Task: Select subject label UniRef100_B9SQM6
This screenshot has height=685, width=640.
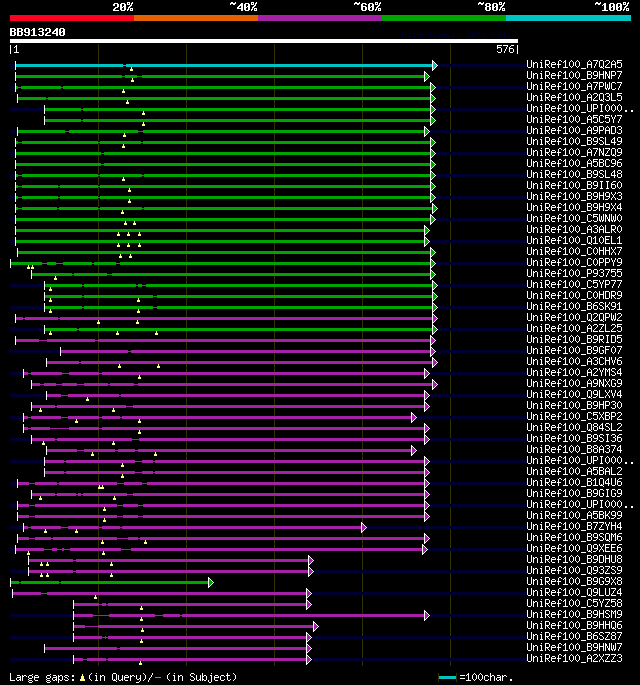Action: click(x=574, y=537)
